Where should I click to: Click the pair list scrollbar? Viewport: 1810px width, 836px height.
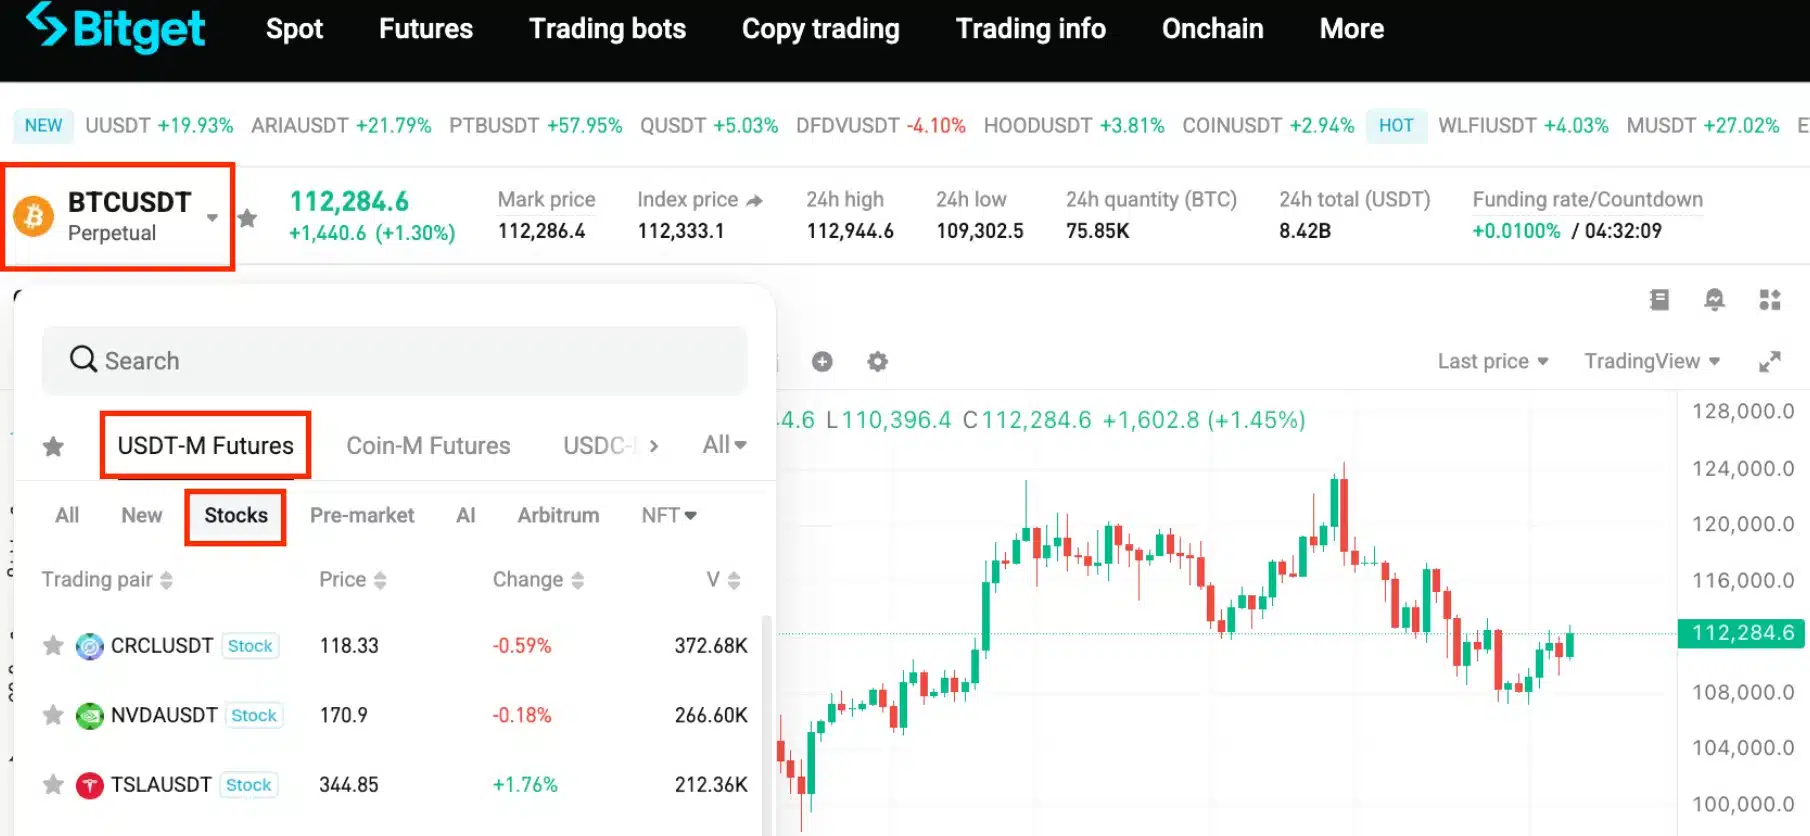pyautogui.click(x=767, y=725)
